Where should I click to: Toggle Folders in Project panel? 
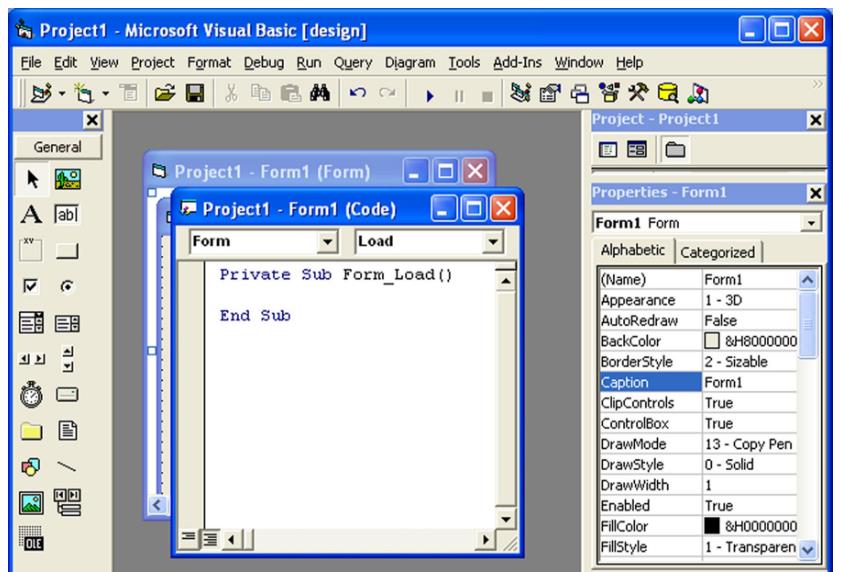pyautogui.click(x=675, y=150)
